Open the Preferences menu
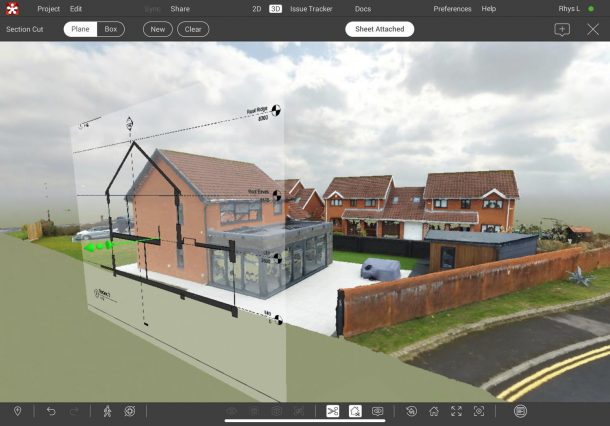610x426 pixels. (452, 8)
